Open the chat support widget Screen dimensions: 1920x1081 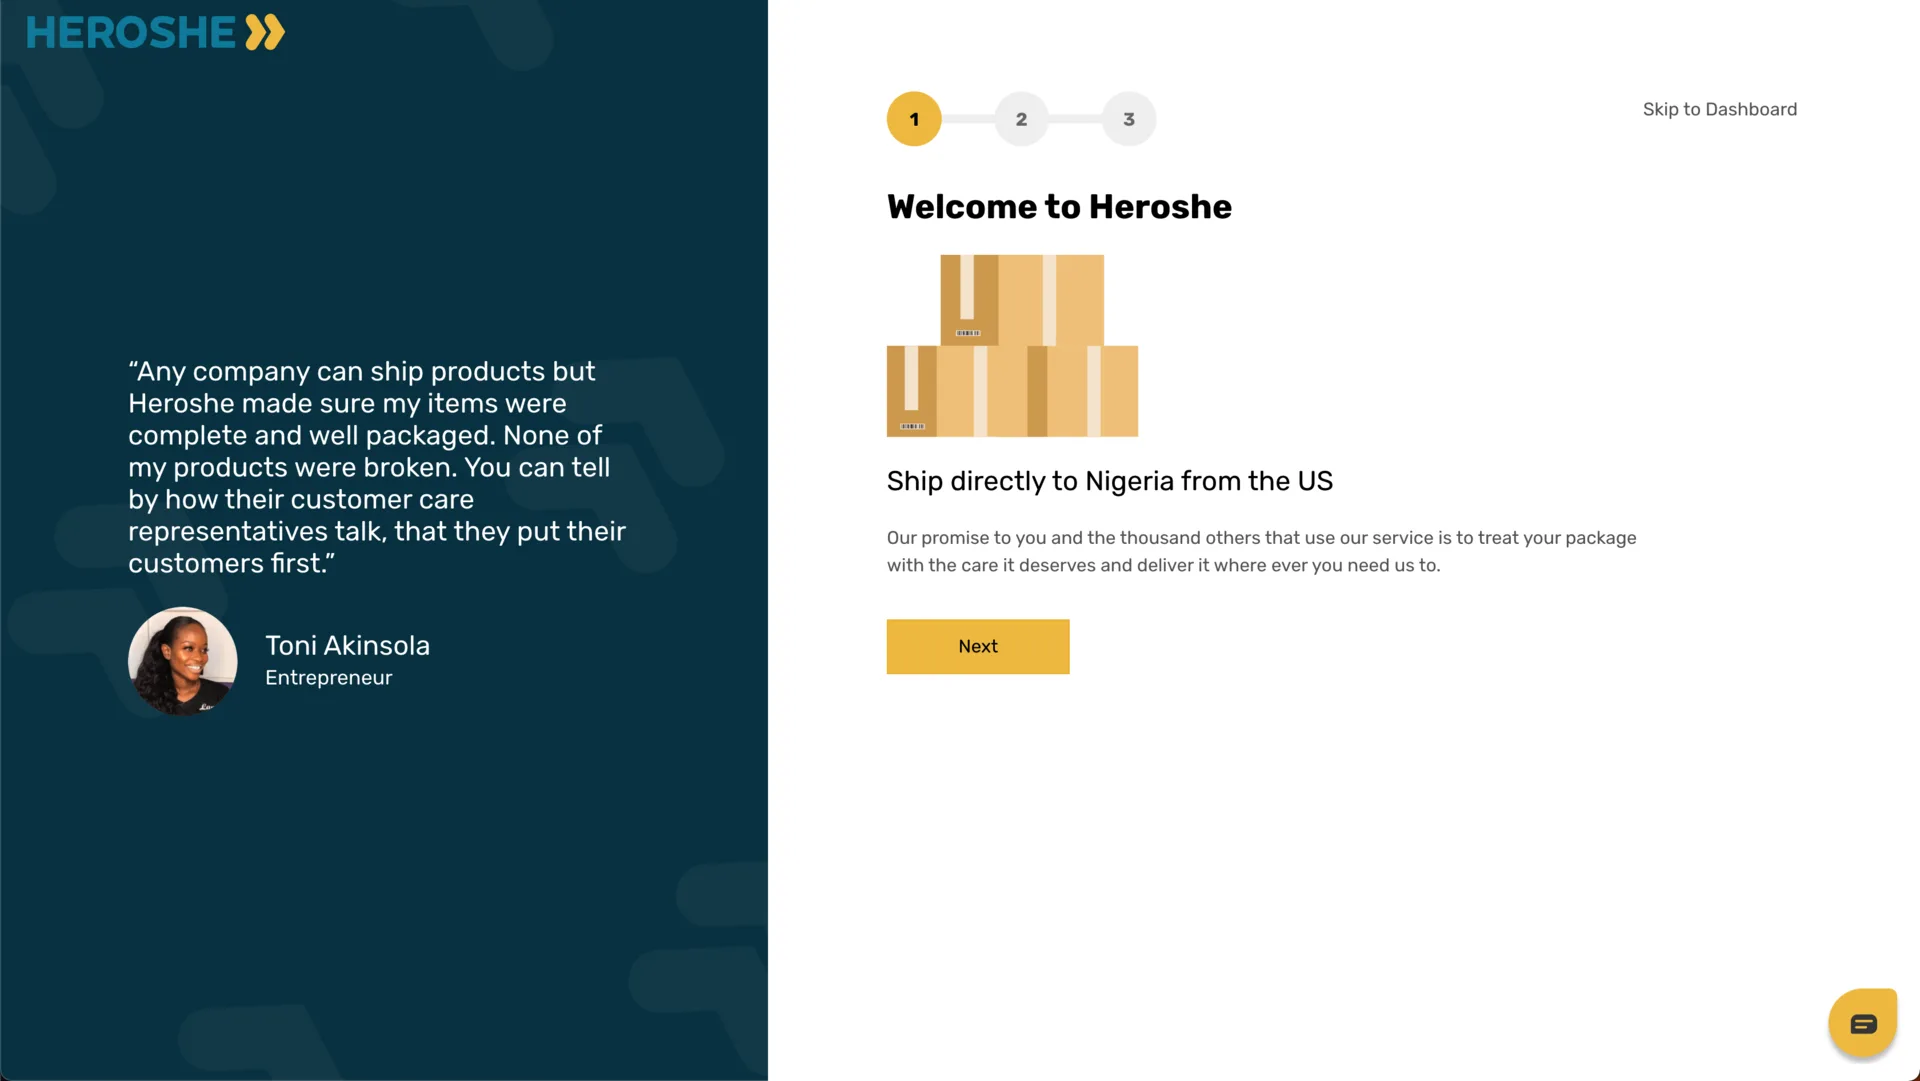pyautogui.click(x=1862, y=1023)
